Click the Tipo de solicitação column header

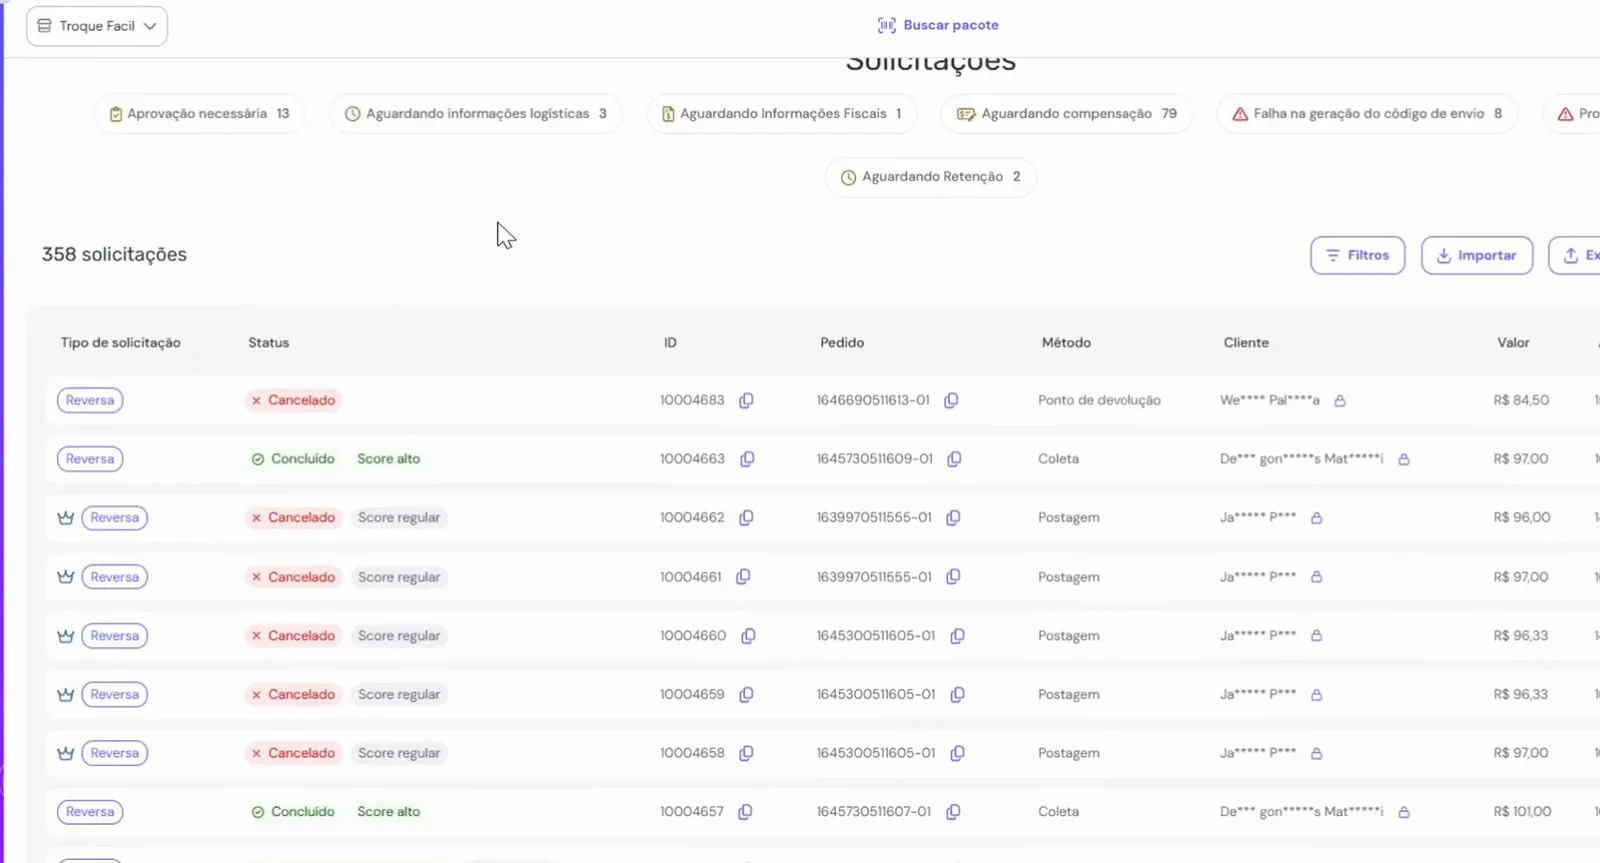point(121,343)
